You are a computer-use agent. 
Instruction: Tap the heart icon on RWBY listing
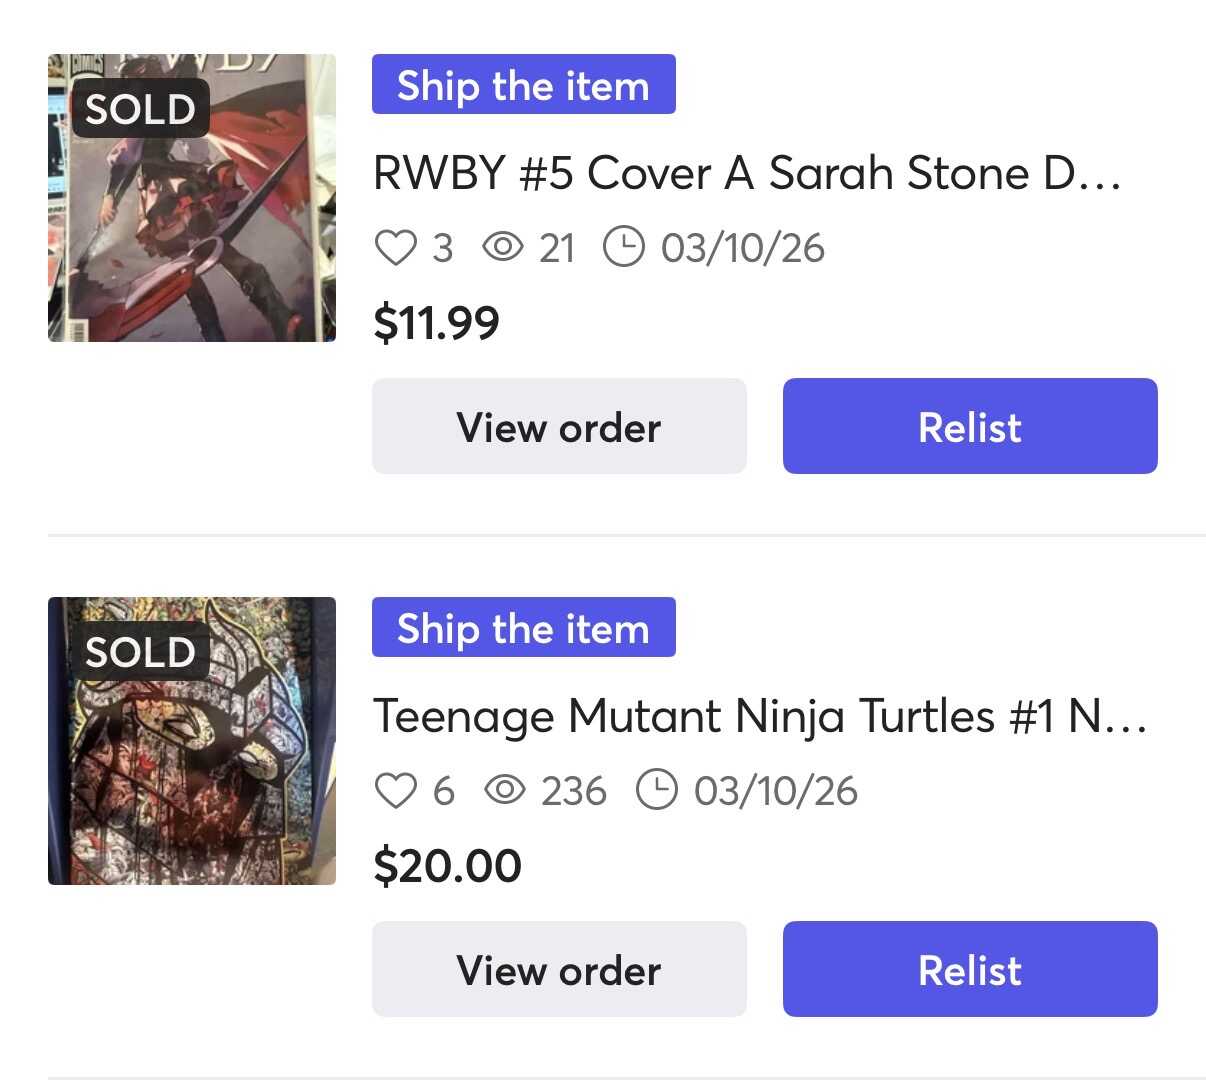coord(395,247)
